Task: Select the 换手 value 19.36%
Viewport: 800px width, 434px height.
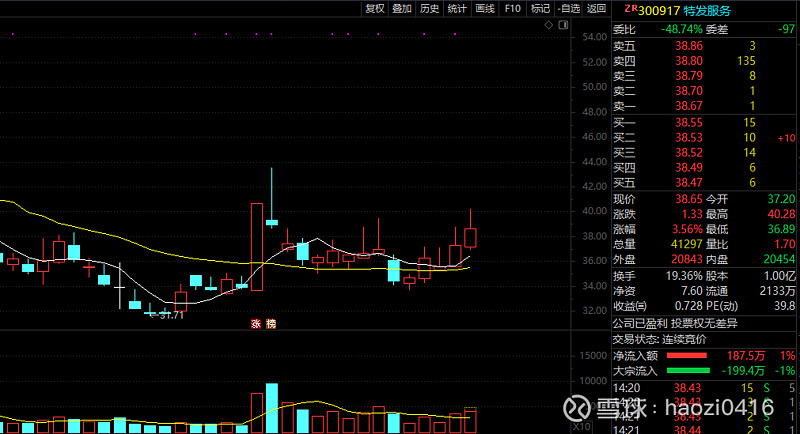Action: 684,276
